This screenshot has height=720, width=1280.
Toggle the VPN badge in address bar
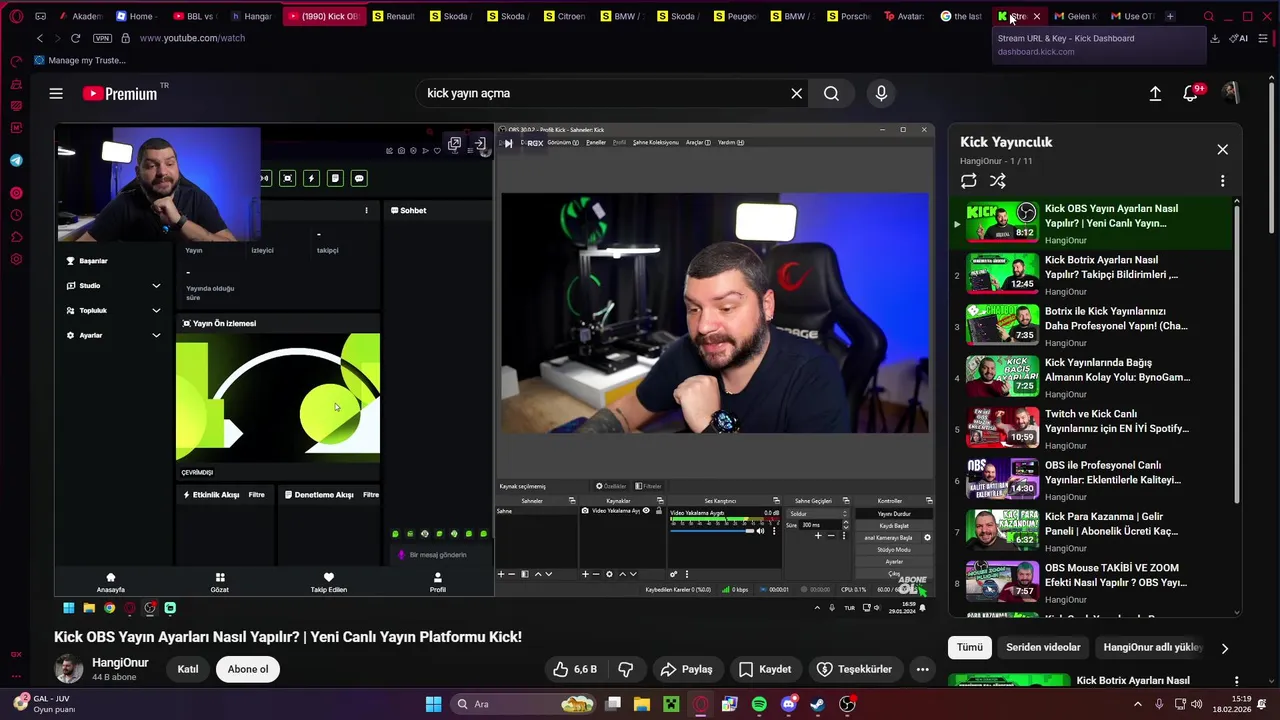click(x=102, y=38)
